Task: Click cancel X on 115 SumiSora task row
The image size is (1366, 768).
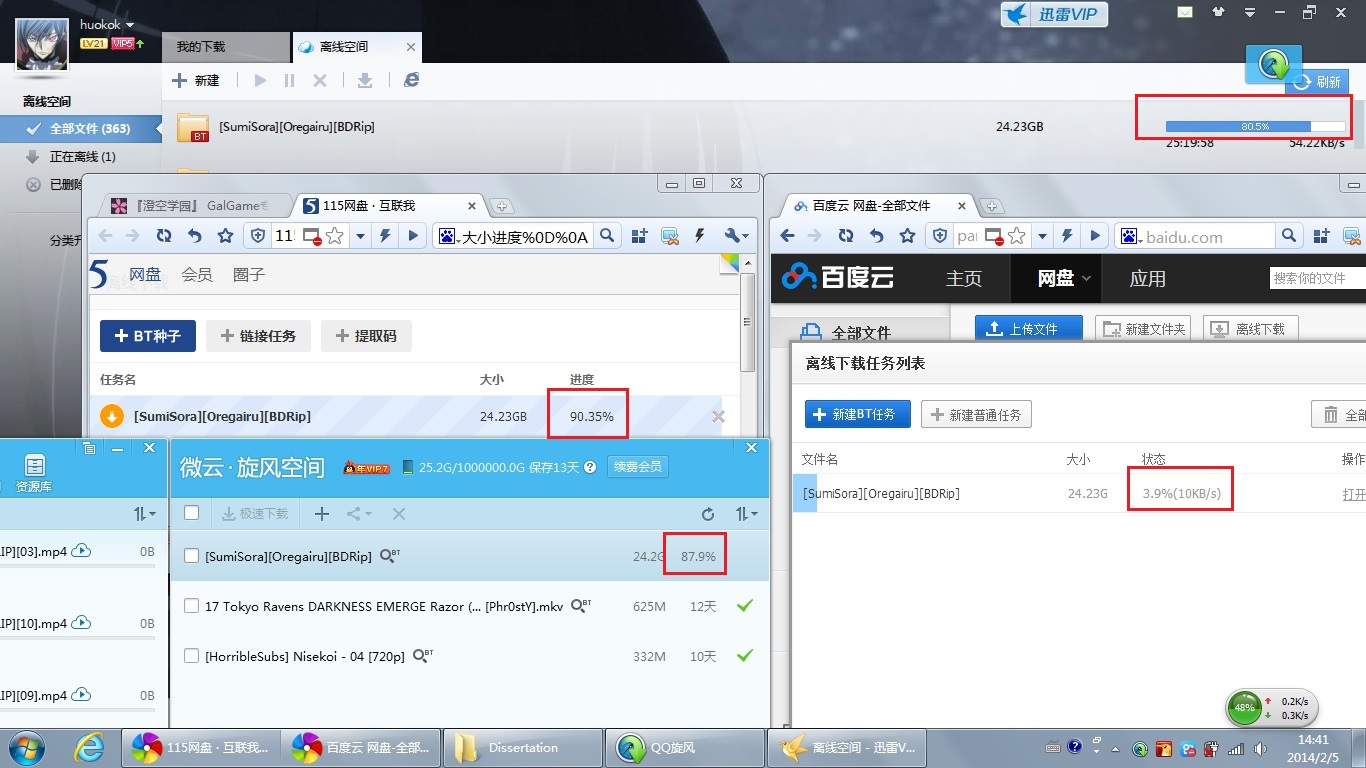Action: click(x=718, y=416)
